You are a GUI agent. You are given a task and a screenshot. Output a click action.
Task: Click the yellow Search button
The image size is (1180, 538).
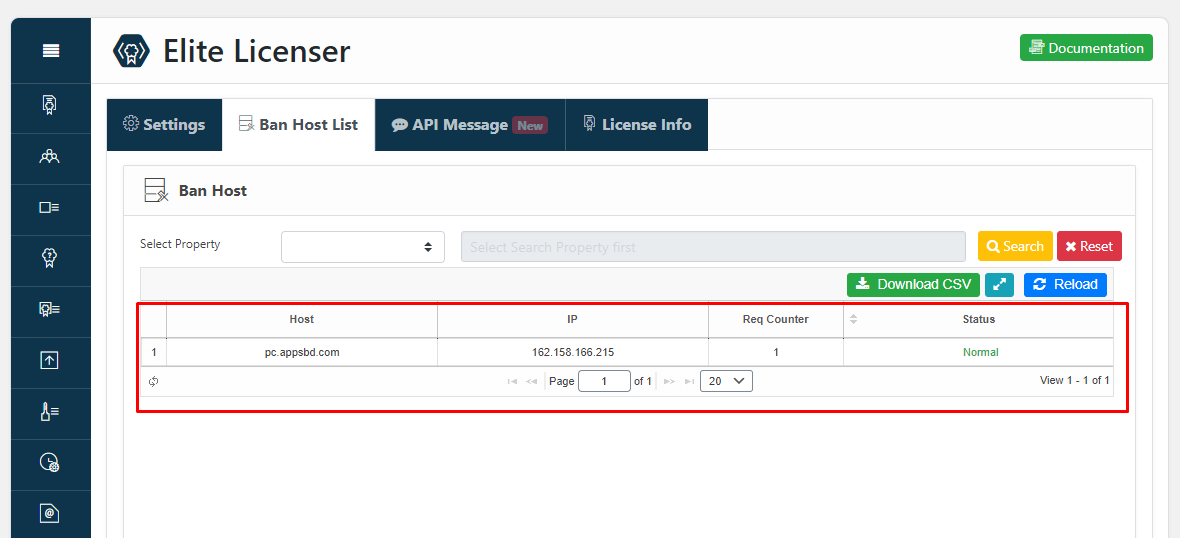(x=1014, y=247)
